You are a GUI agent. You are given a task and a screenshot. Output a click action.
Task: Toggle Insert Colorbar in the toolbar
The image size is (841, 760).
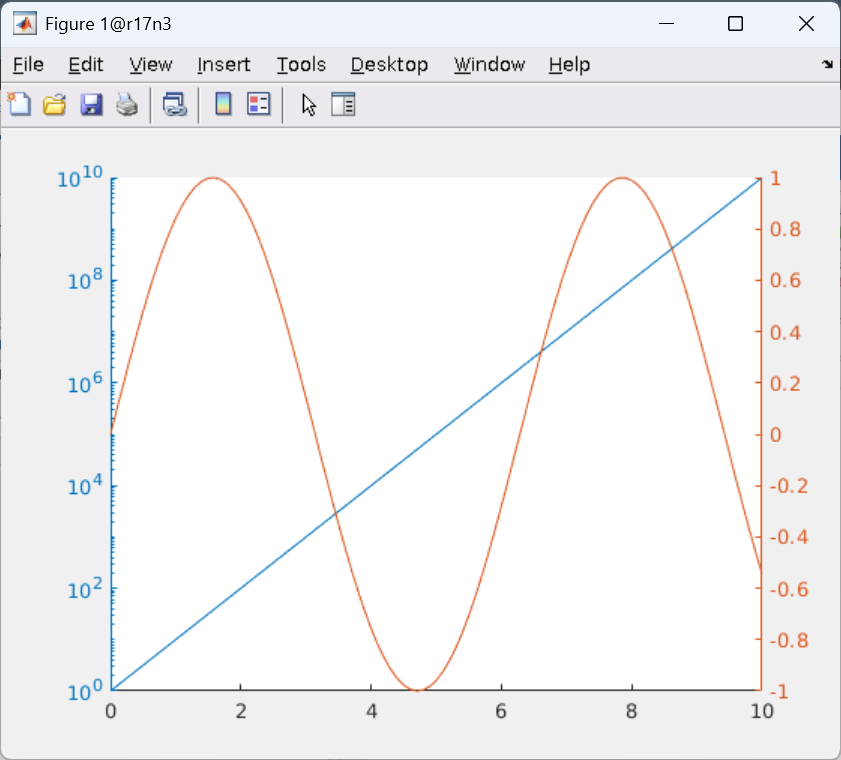pyautogui.click(x=223, y=104)
